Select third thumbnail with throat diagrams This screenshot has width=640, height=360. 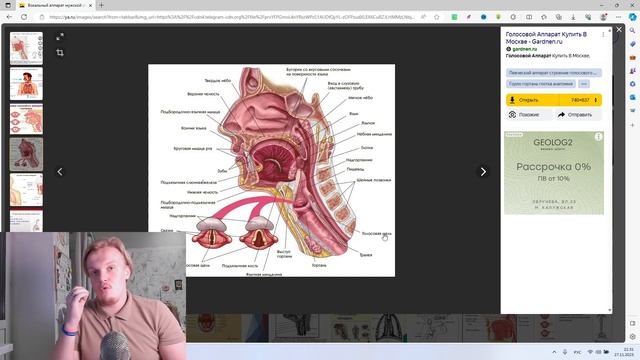coord(26,119)
